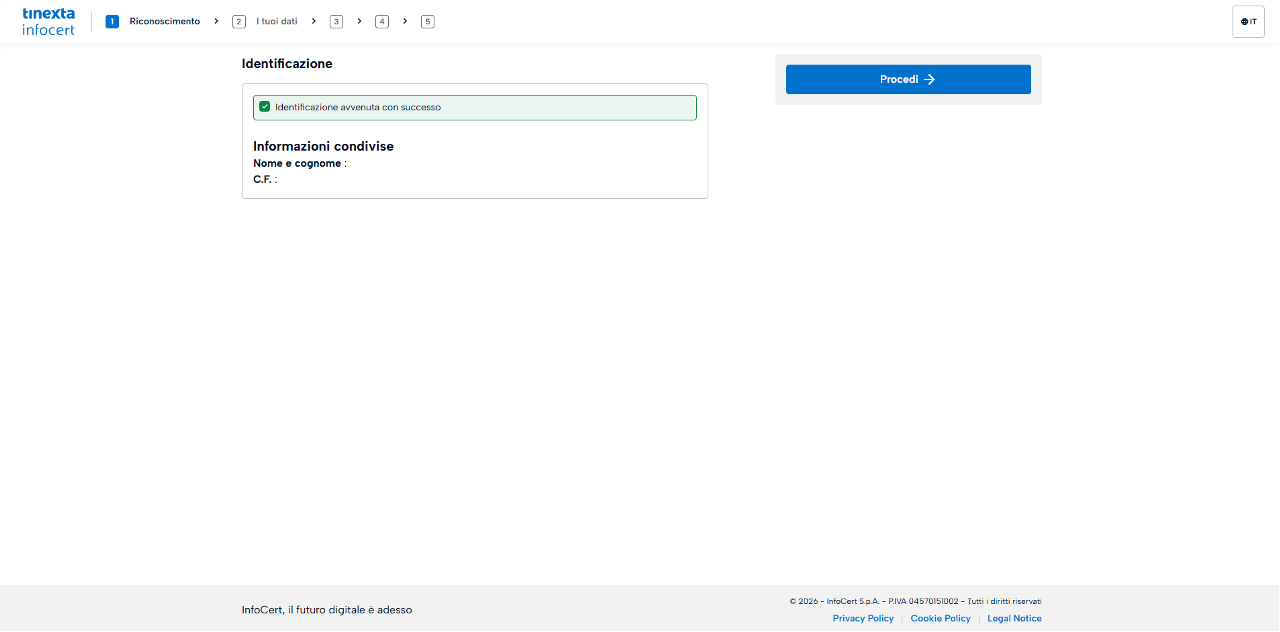Go to step 5 in progress bar
Image resolution: width=1280 pixels, height=632 pixels.
[428, 21]
